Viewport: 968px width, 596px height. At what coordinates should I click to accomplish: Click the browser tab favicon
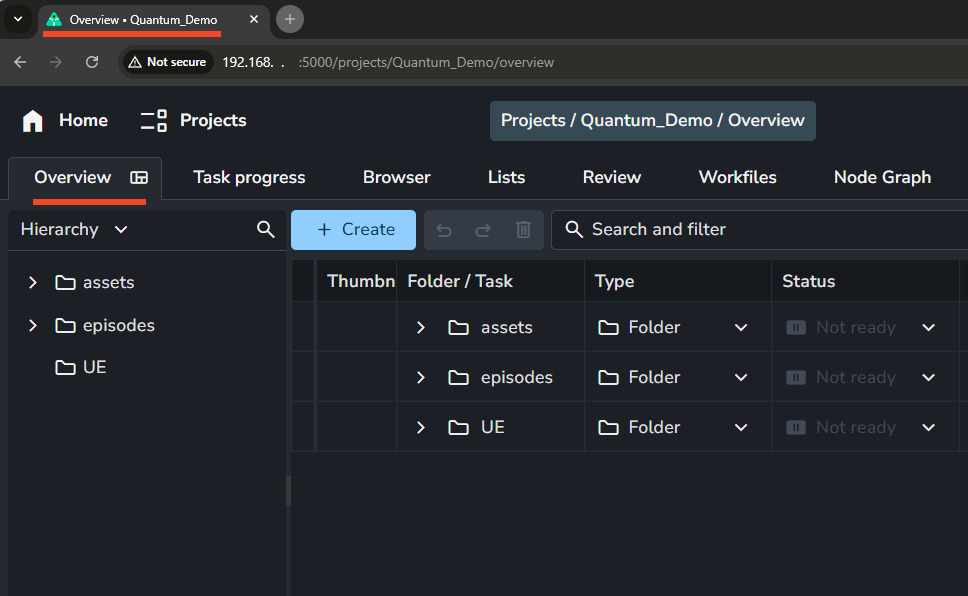[54, 19]
